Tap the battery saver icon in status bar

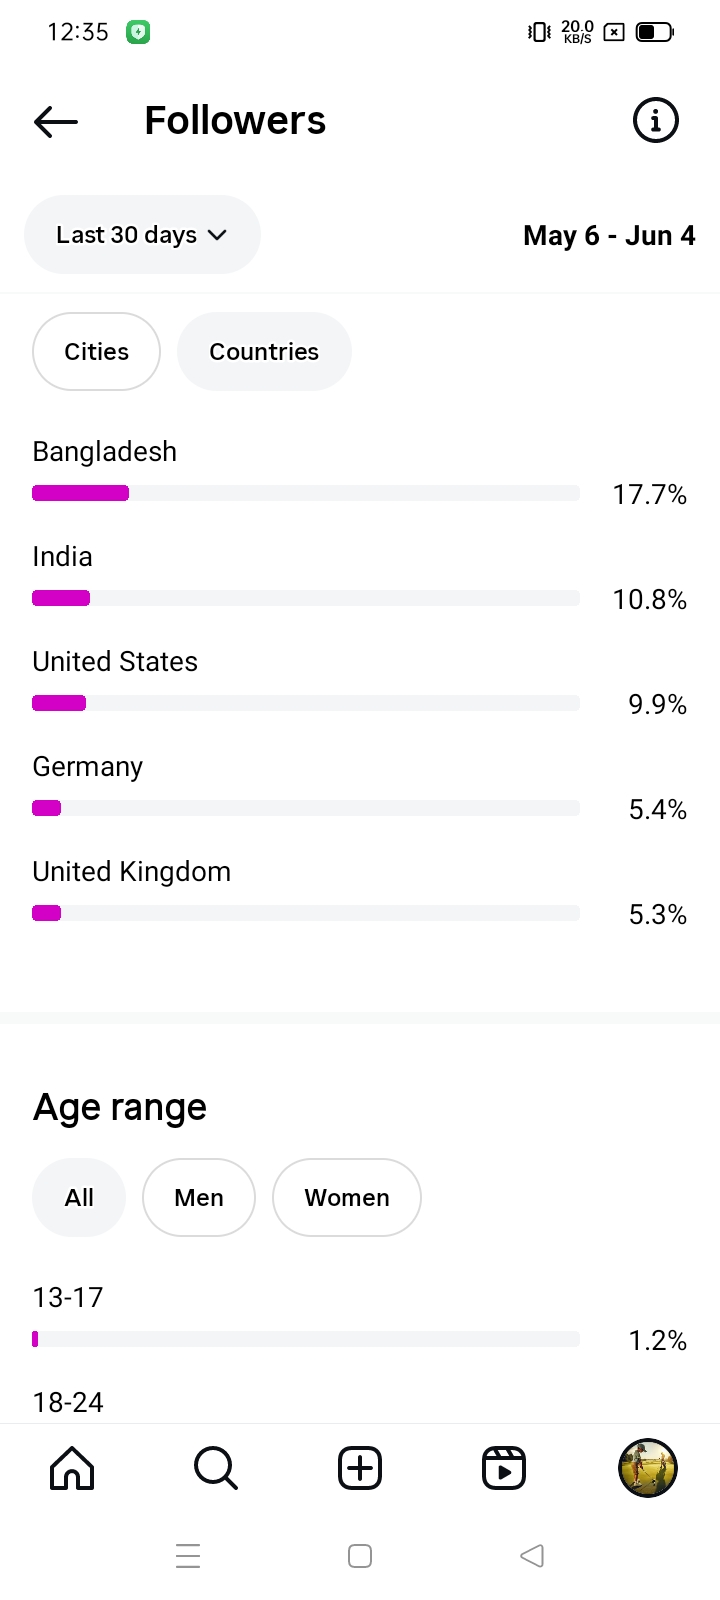point(138,32)
